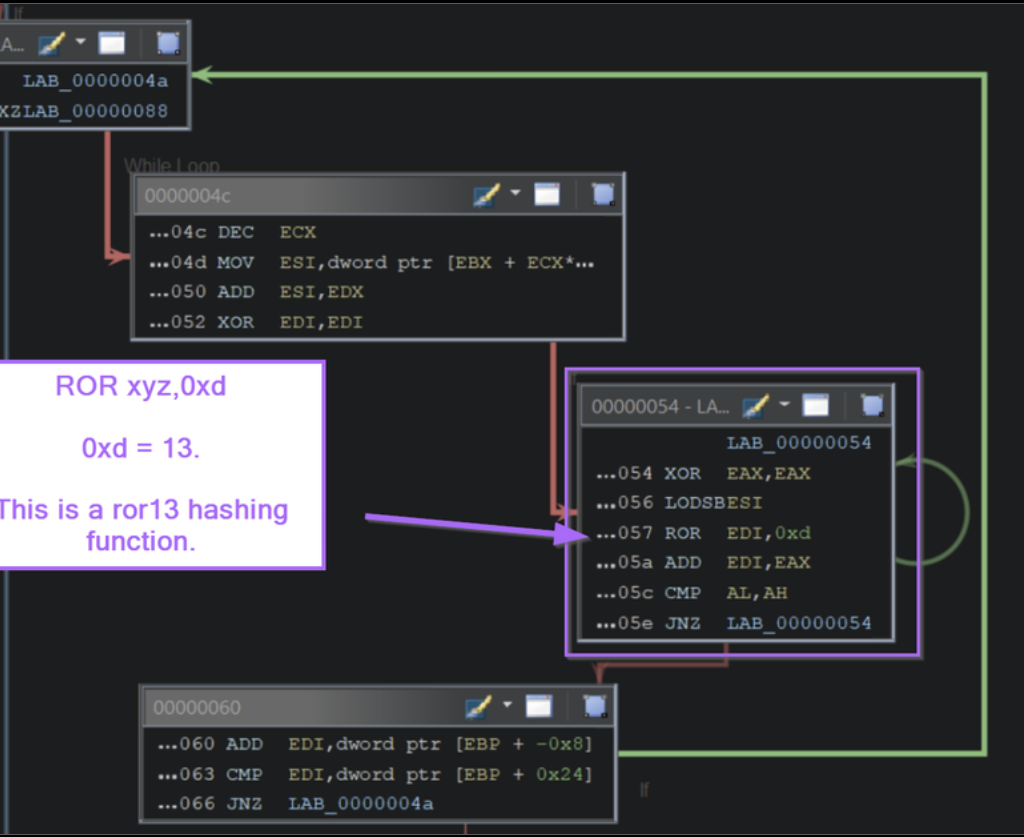View block 0000004c in full window
Viewport: 1024px width, 837px height.
coord(547,193)
